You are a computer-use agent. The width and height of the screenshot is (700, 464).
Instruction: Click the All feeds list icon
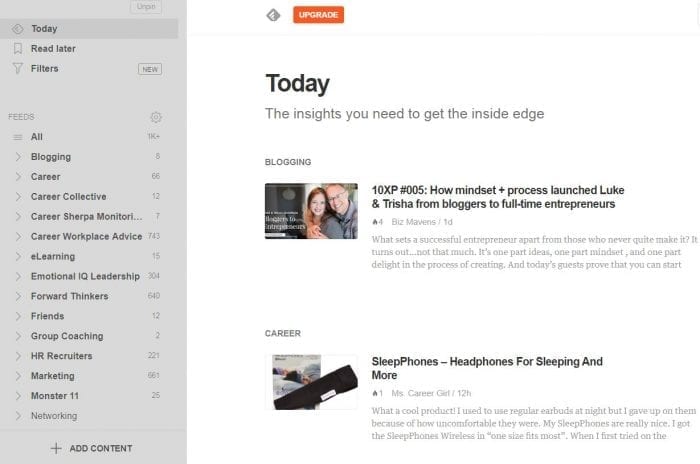click(x=17, y=137)
